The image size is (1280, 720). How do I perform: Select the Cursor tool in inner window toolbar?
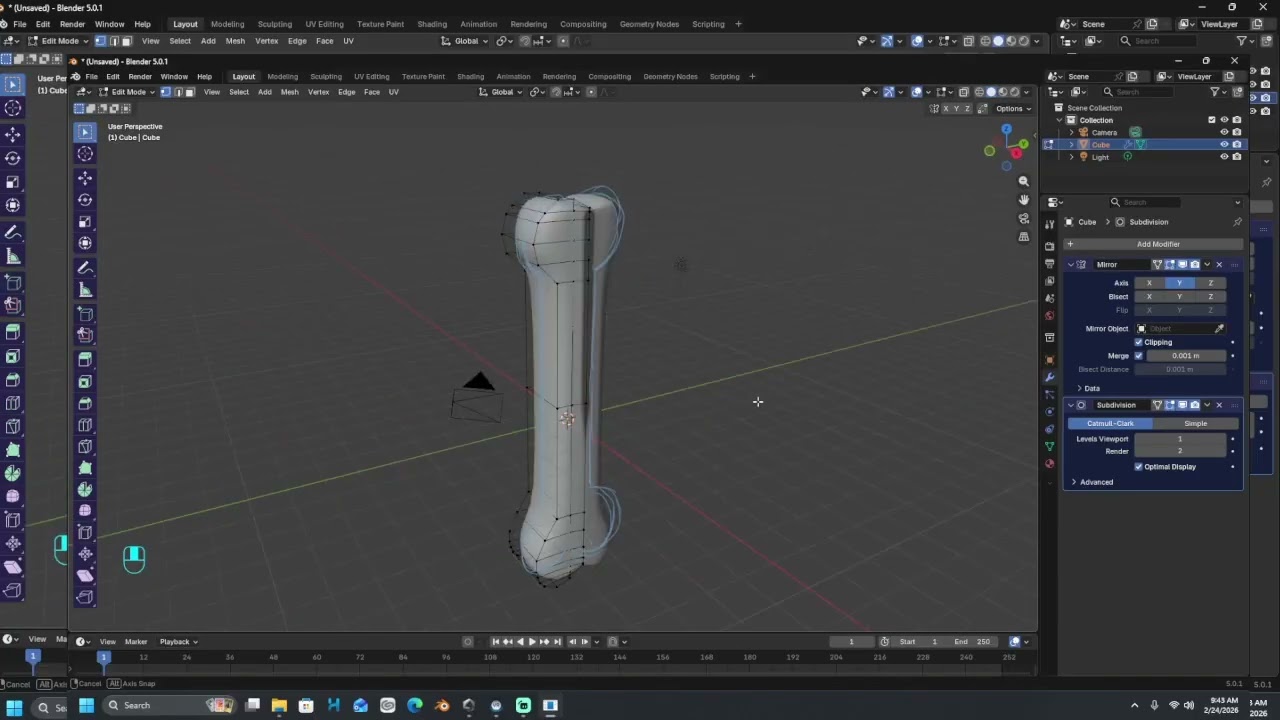(x=85, y=154)
